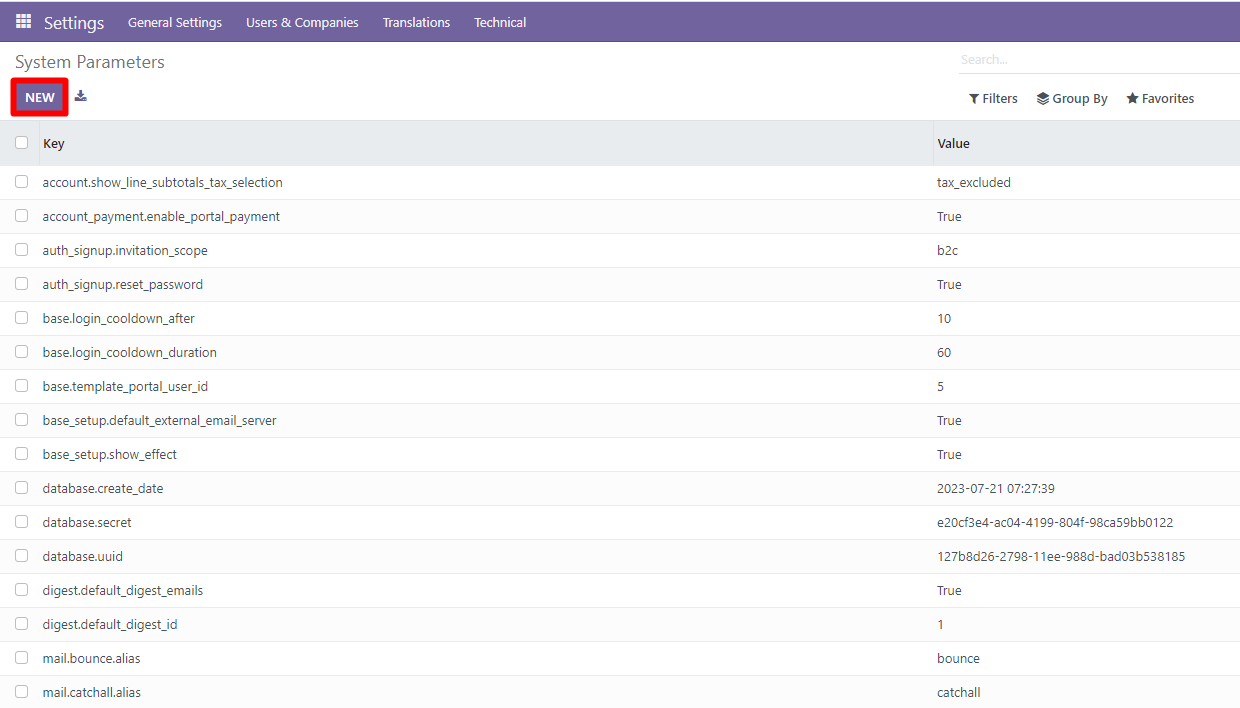The height and width of the screenshot is (708, 1240).
Task: Click the Filters funnel icon
Action: (x=973, y=98)
